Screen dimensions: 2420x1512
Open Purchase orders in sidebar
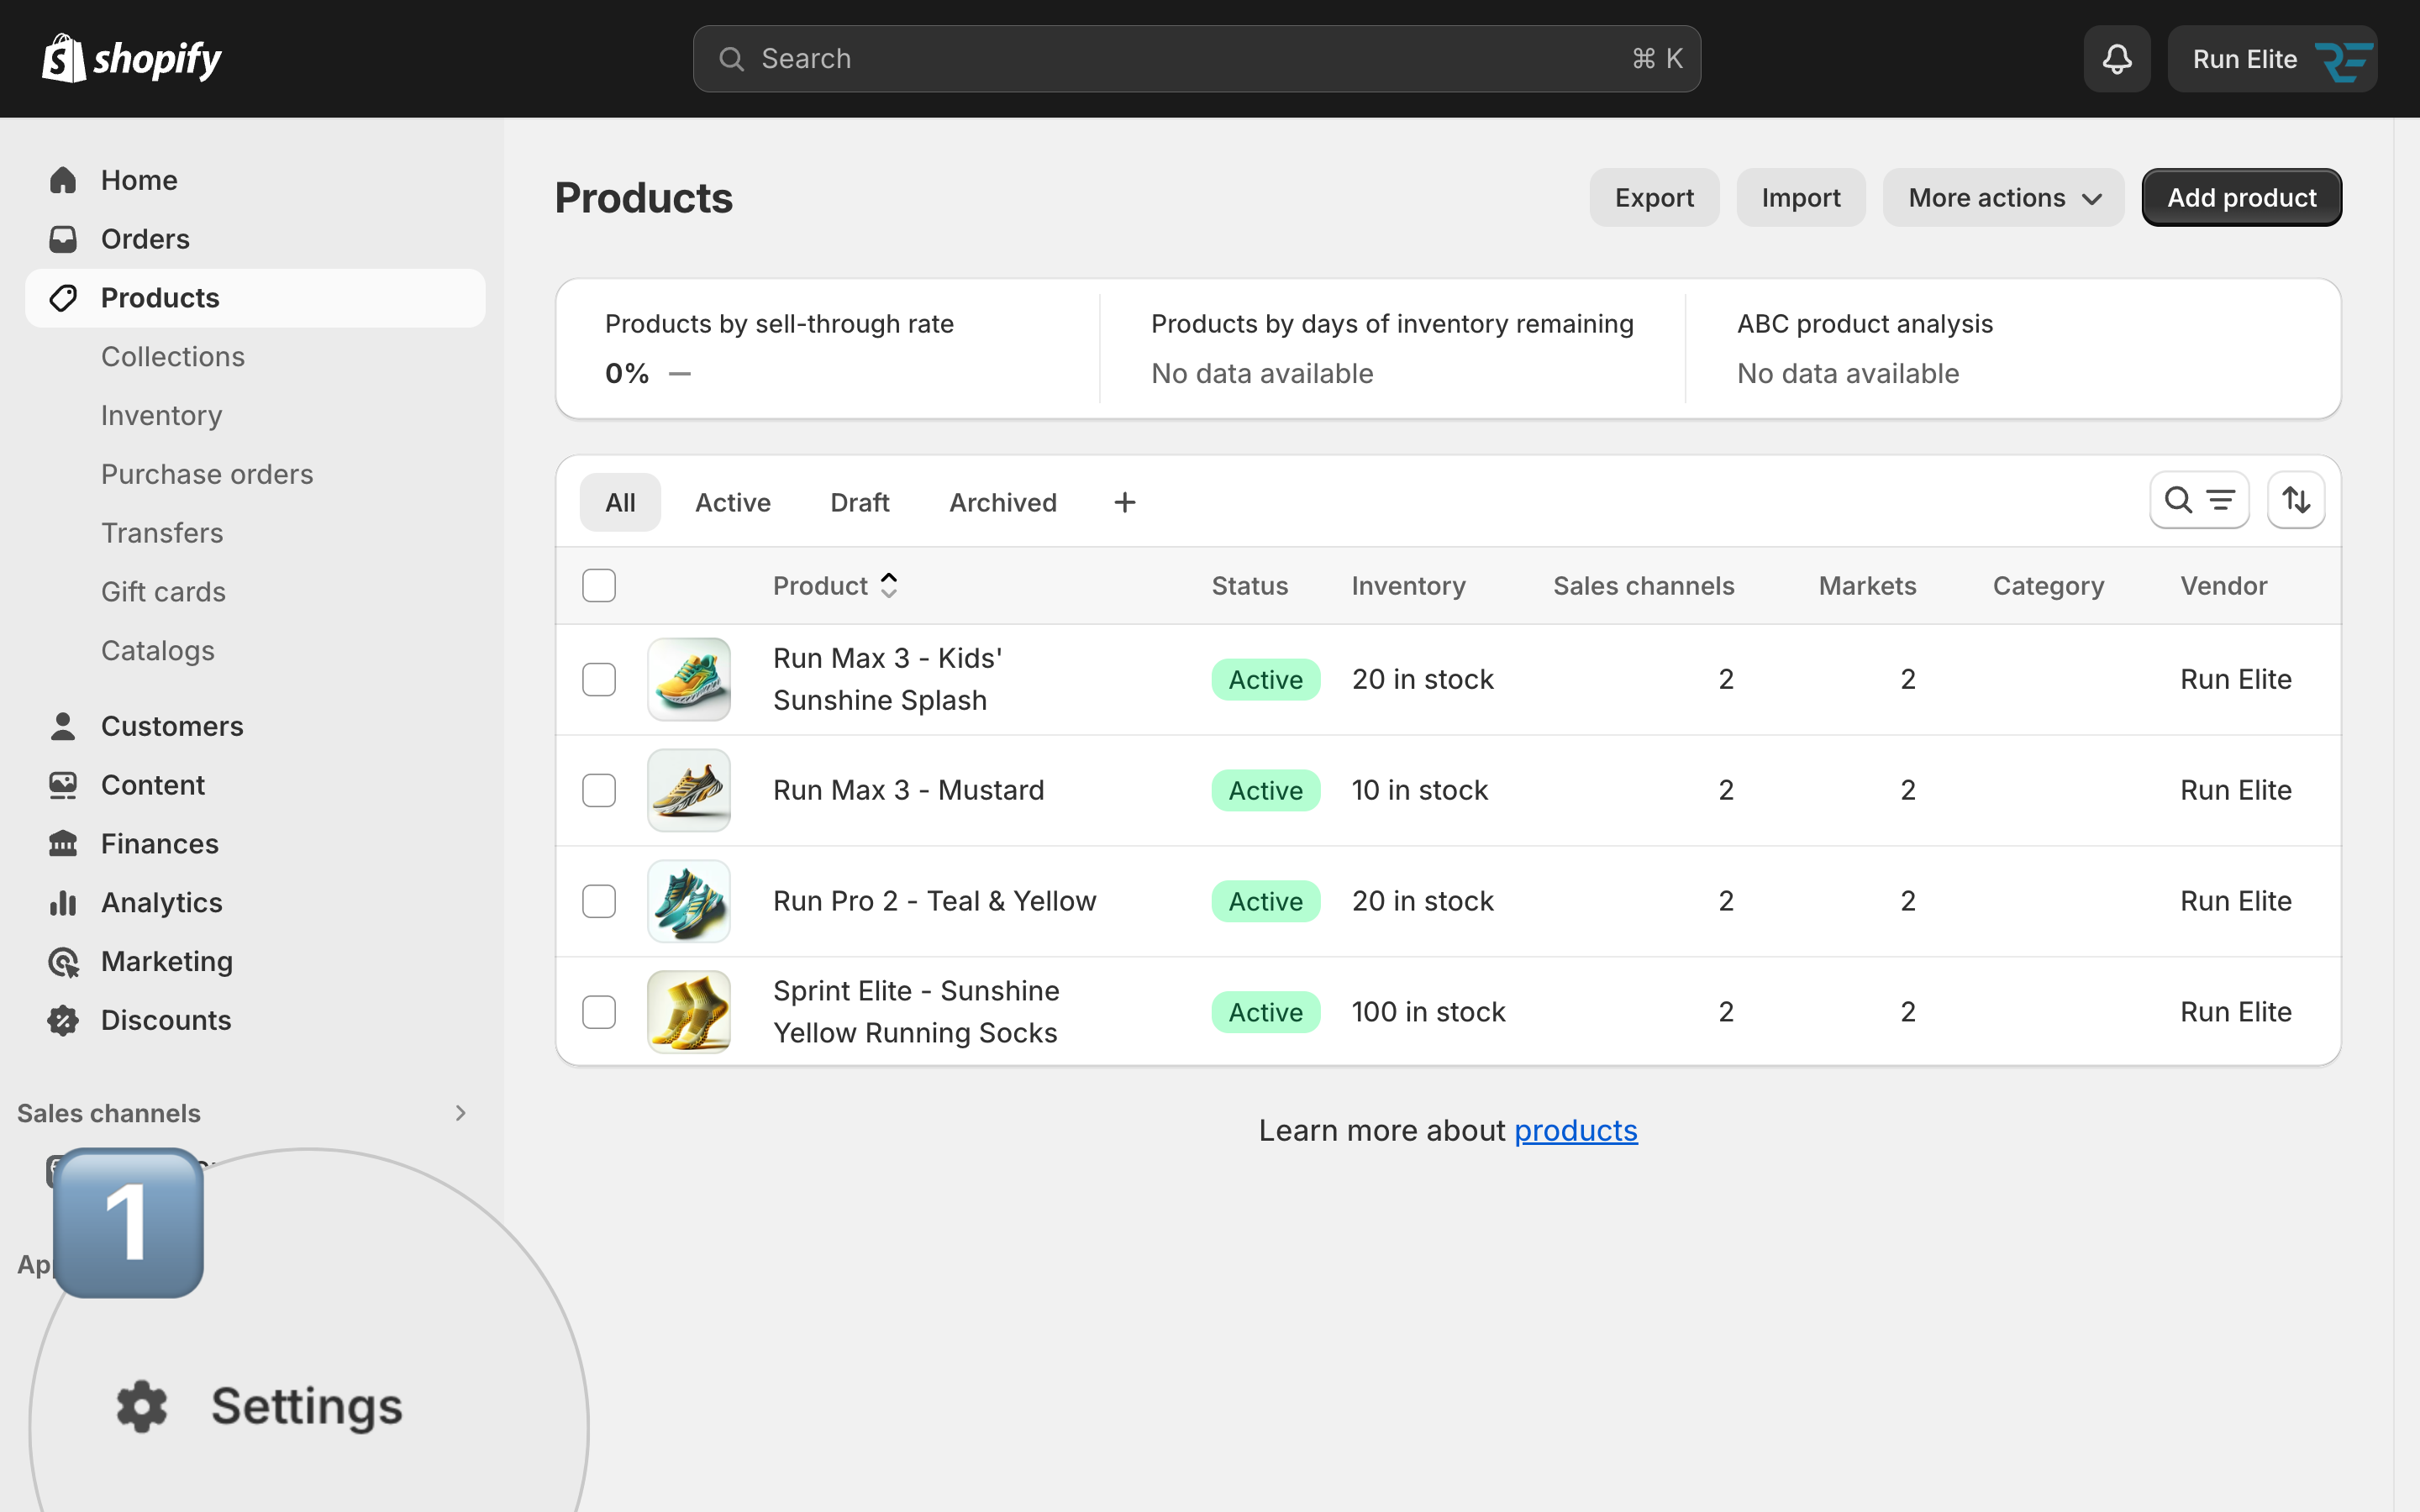(x=207, y=474)
